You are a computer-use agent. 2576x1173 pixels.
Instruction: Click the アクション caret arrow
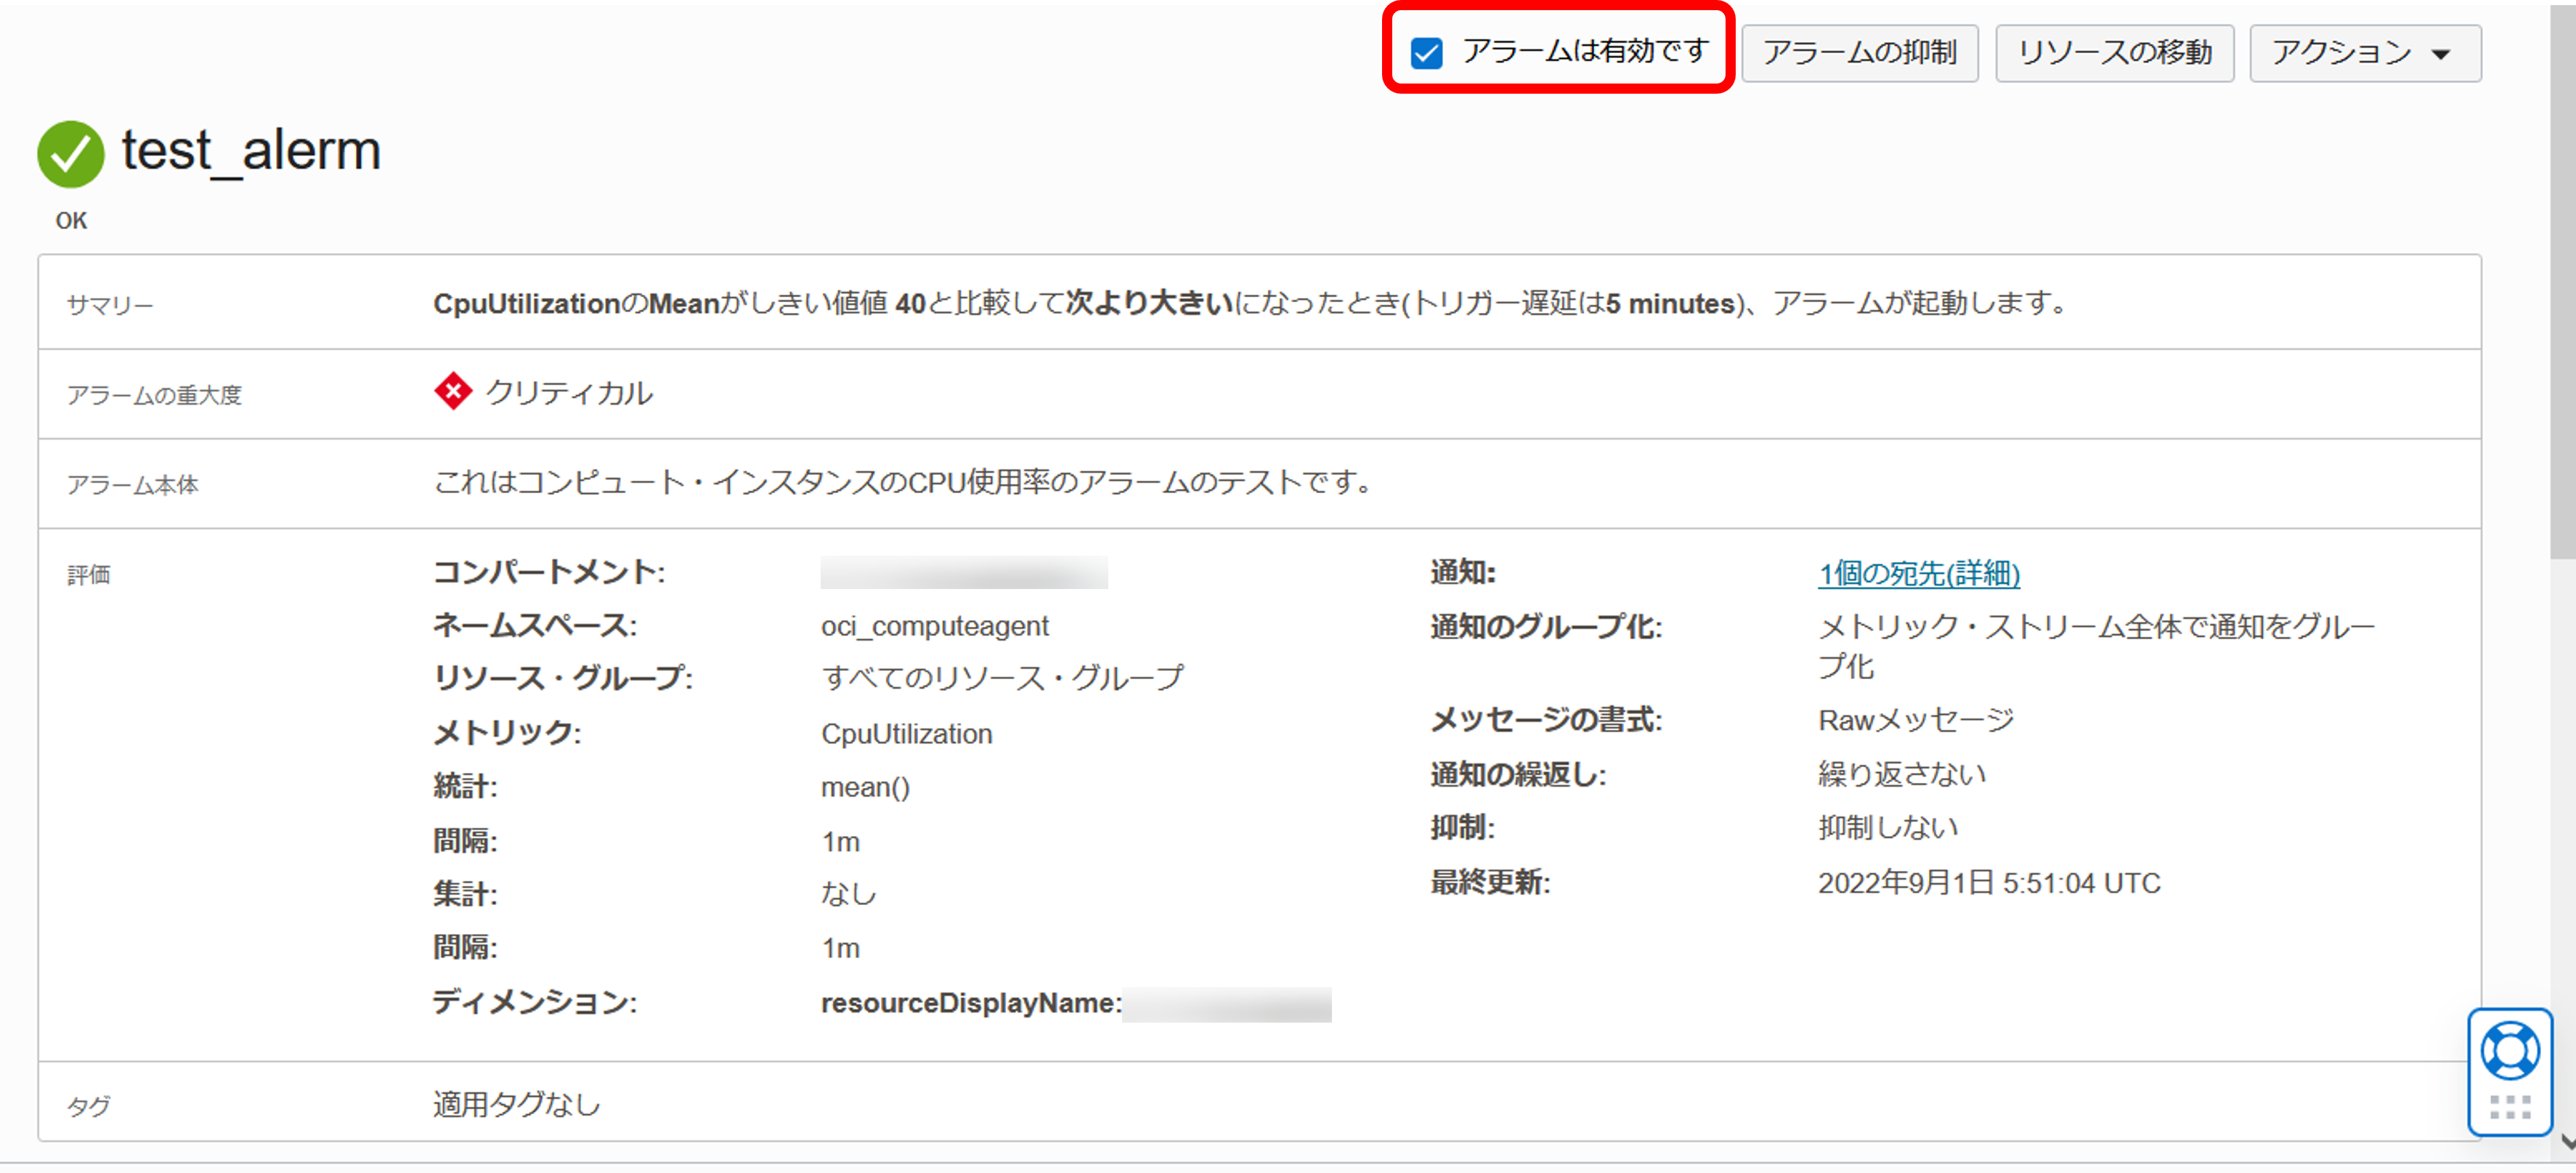(x=2441, y=54)
